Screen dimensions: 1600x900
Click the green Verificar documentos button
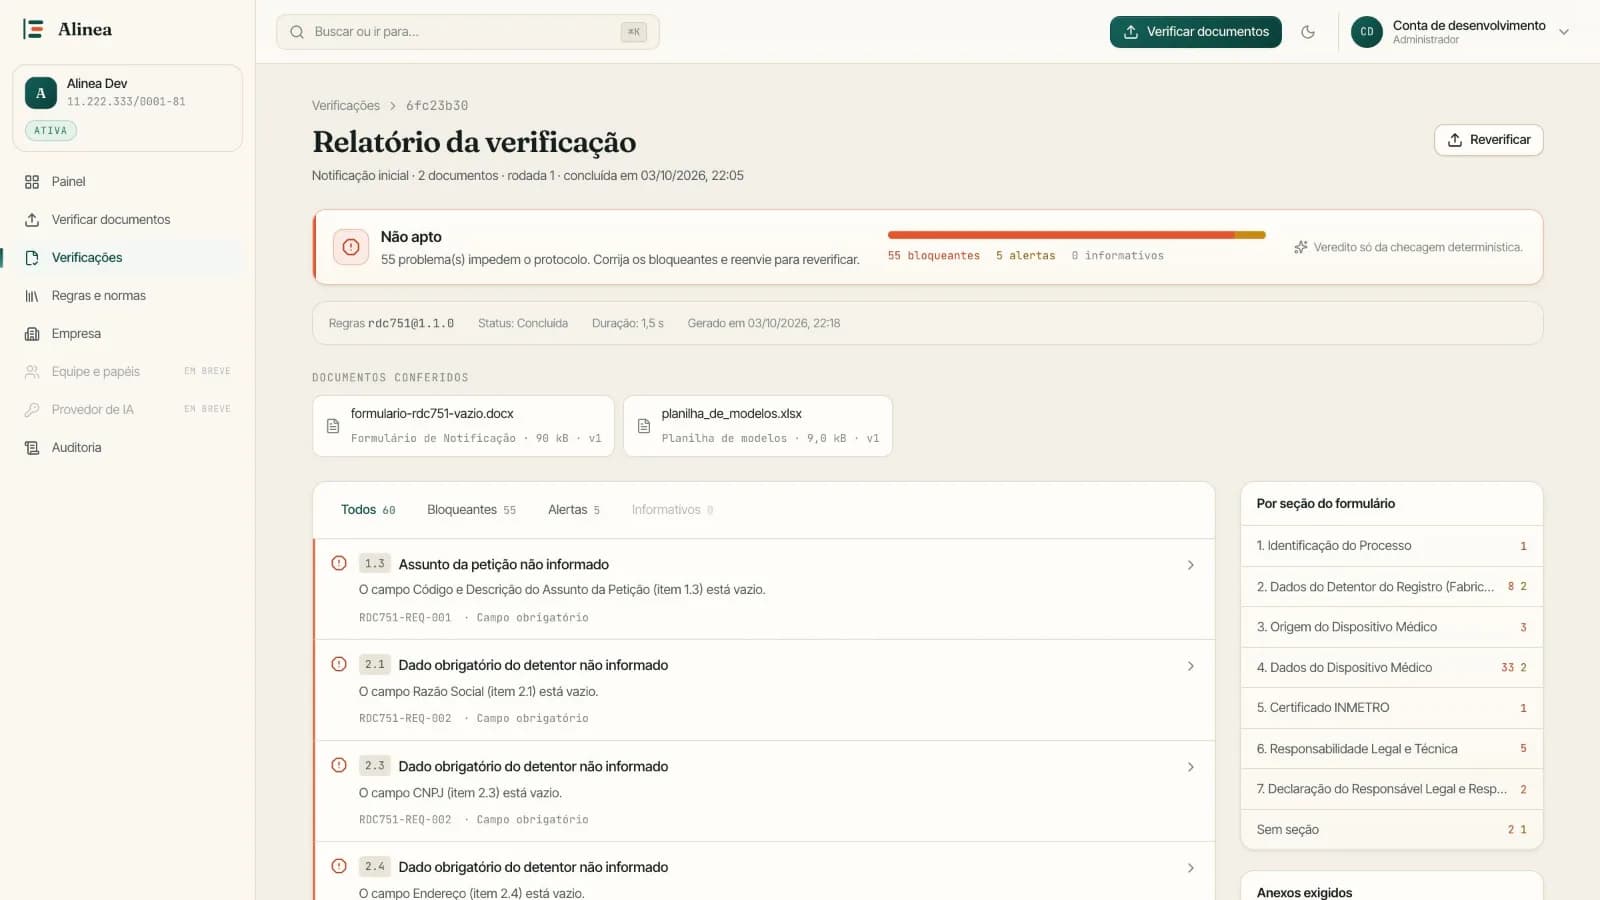[1195, 32]
